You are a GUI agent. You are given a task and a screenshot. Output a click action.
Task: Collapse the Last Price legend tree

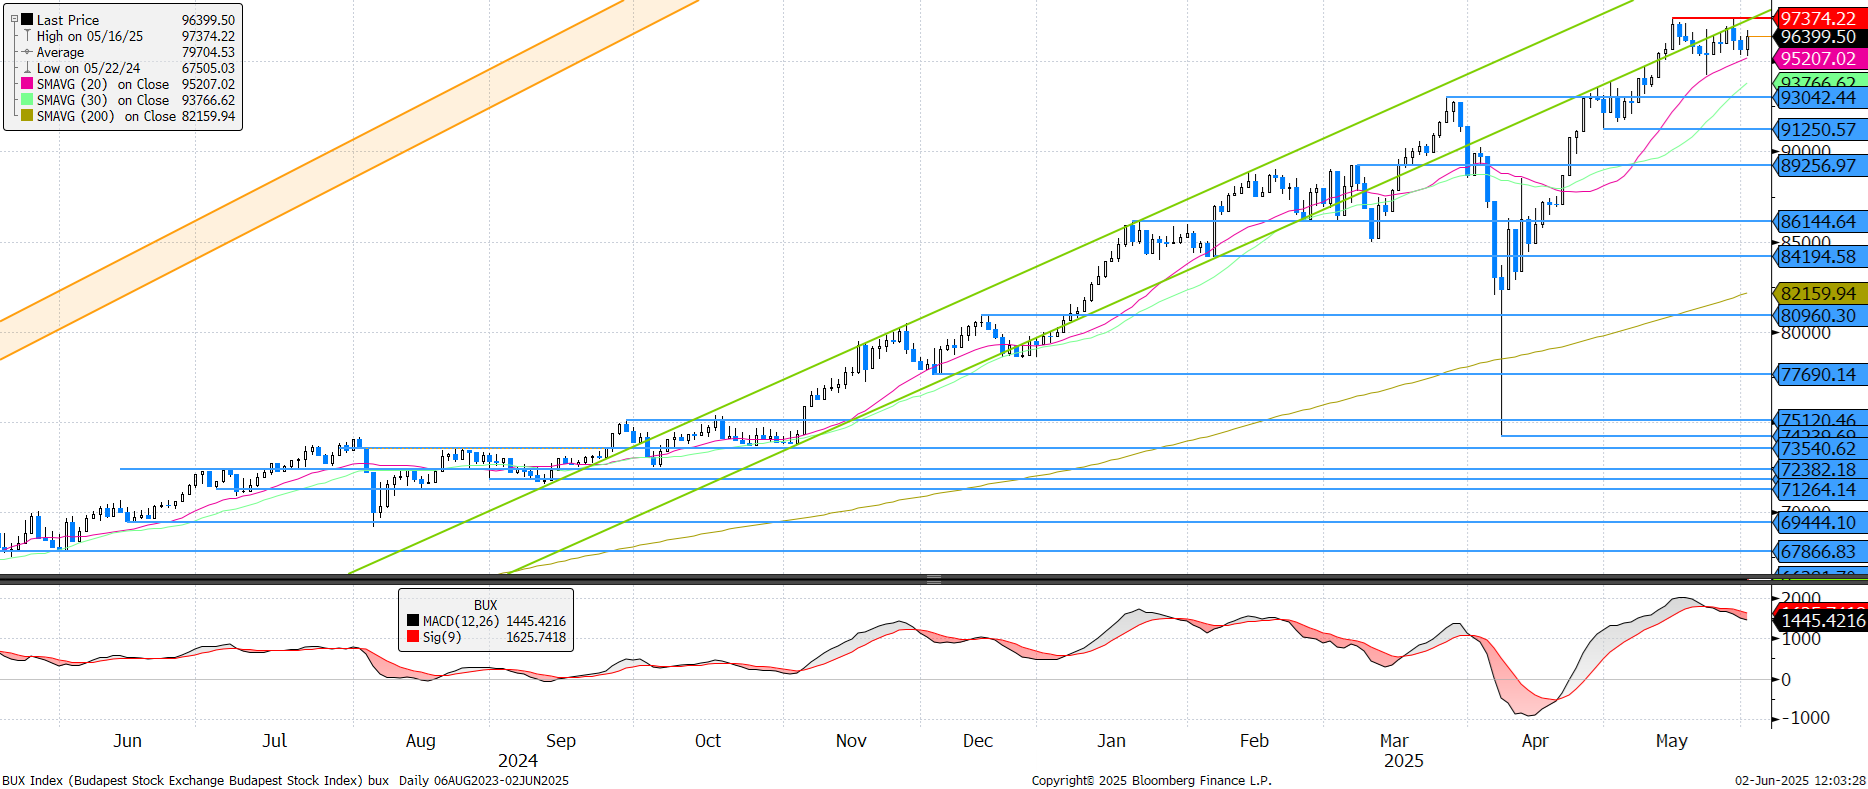pyautogui.click(x=14, y=19)
